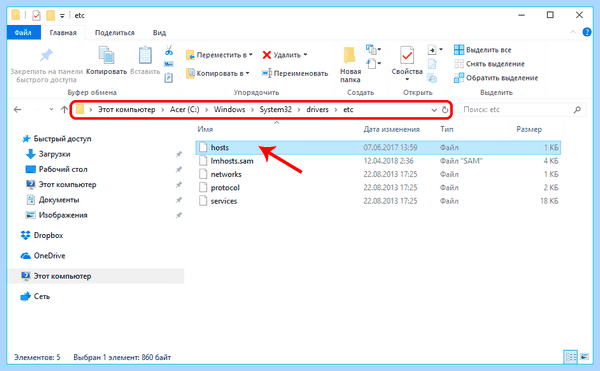Image resolution: width=600 pixels, height=371 pixels.
Task: Click the paste shortcut icon
Action: (x=169, y=78)
